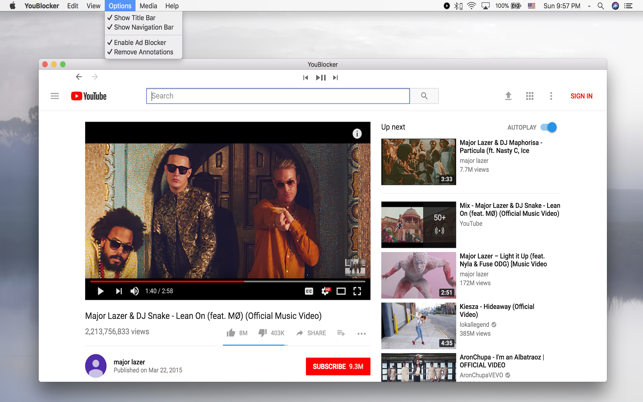The height and width of the screenshot is (402, 643).
Task: Click the search magnifier button
Action: pos(424,96)
